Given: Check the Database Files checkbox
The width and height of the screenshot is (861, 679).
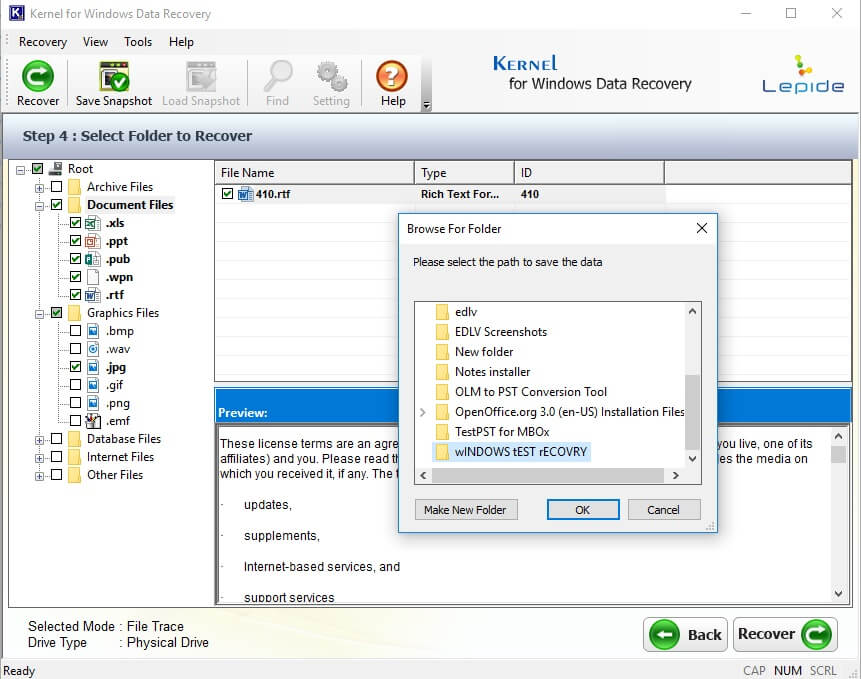Looking at the screenshot, I should coord(57,439).
